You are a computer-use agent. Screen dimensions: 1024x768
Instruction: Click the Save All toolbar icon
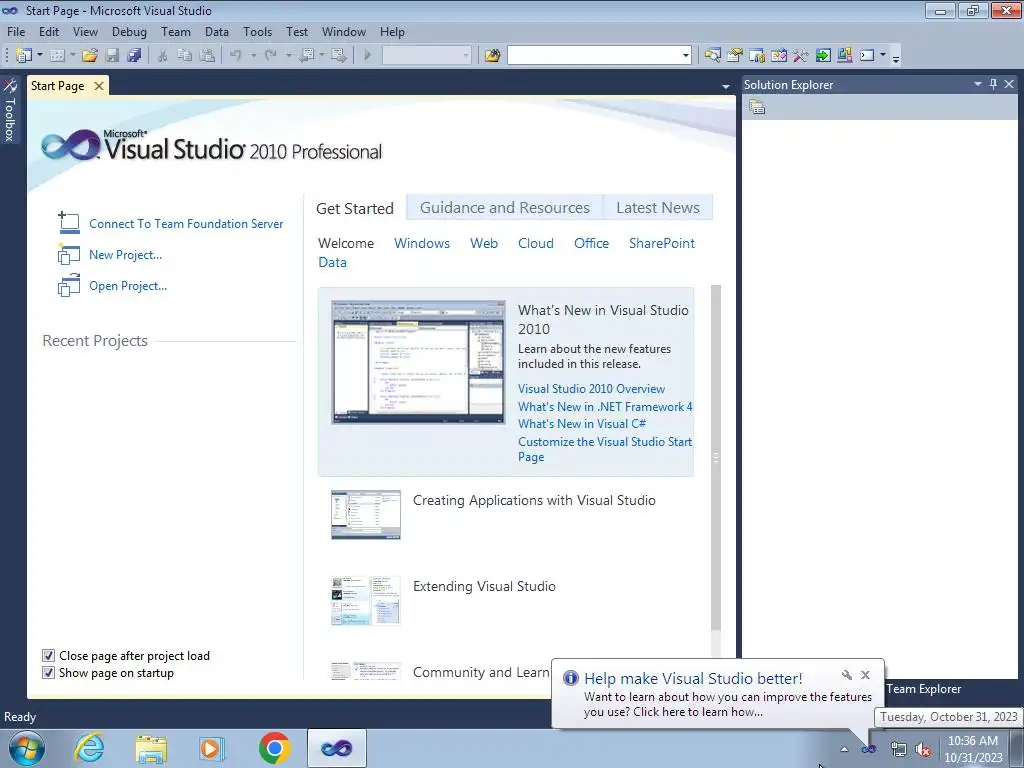coord(135,56)
